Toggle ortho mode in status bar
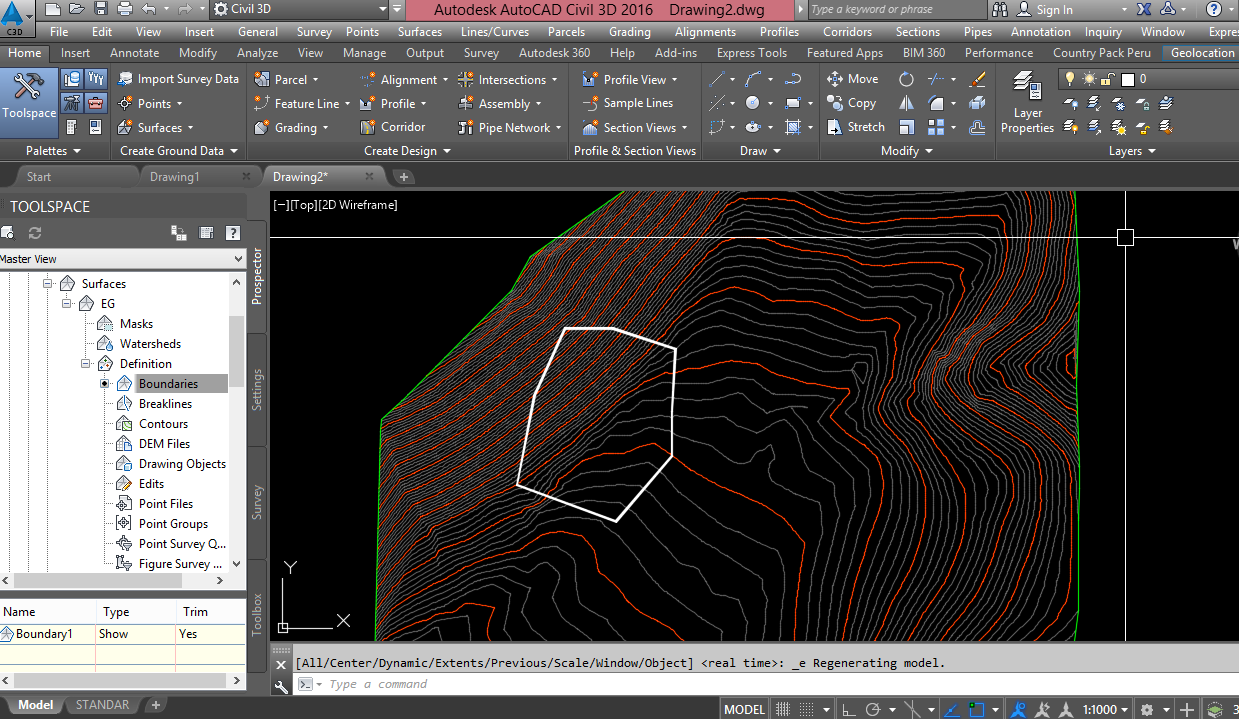Screen dimensions: 1239x719 click(849, 709)
